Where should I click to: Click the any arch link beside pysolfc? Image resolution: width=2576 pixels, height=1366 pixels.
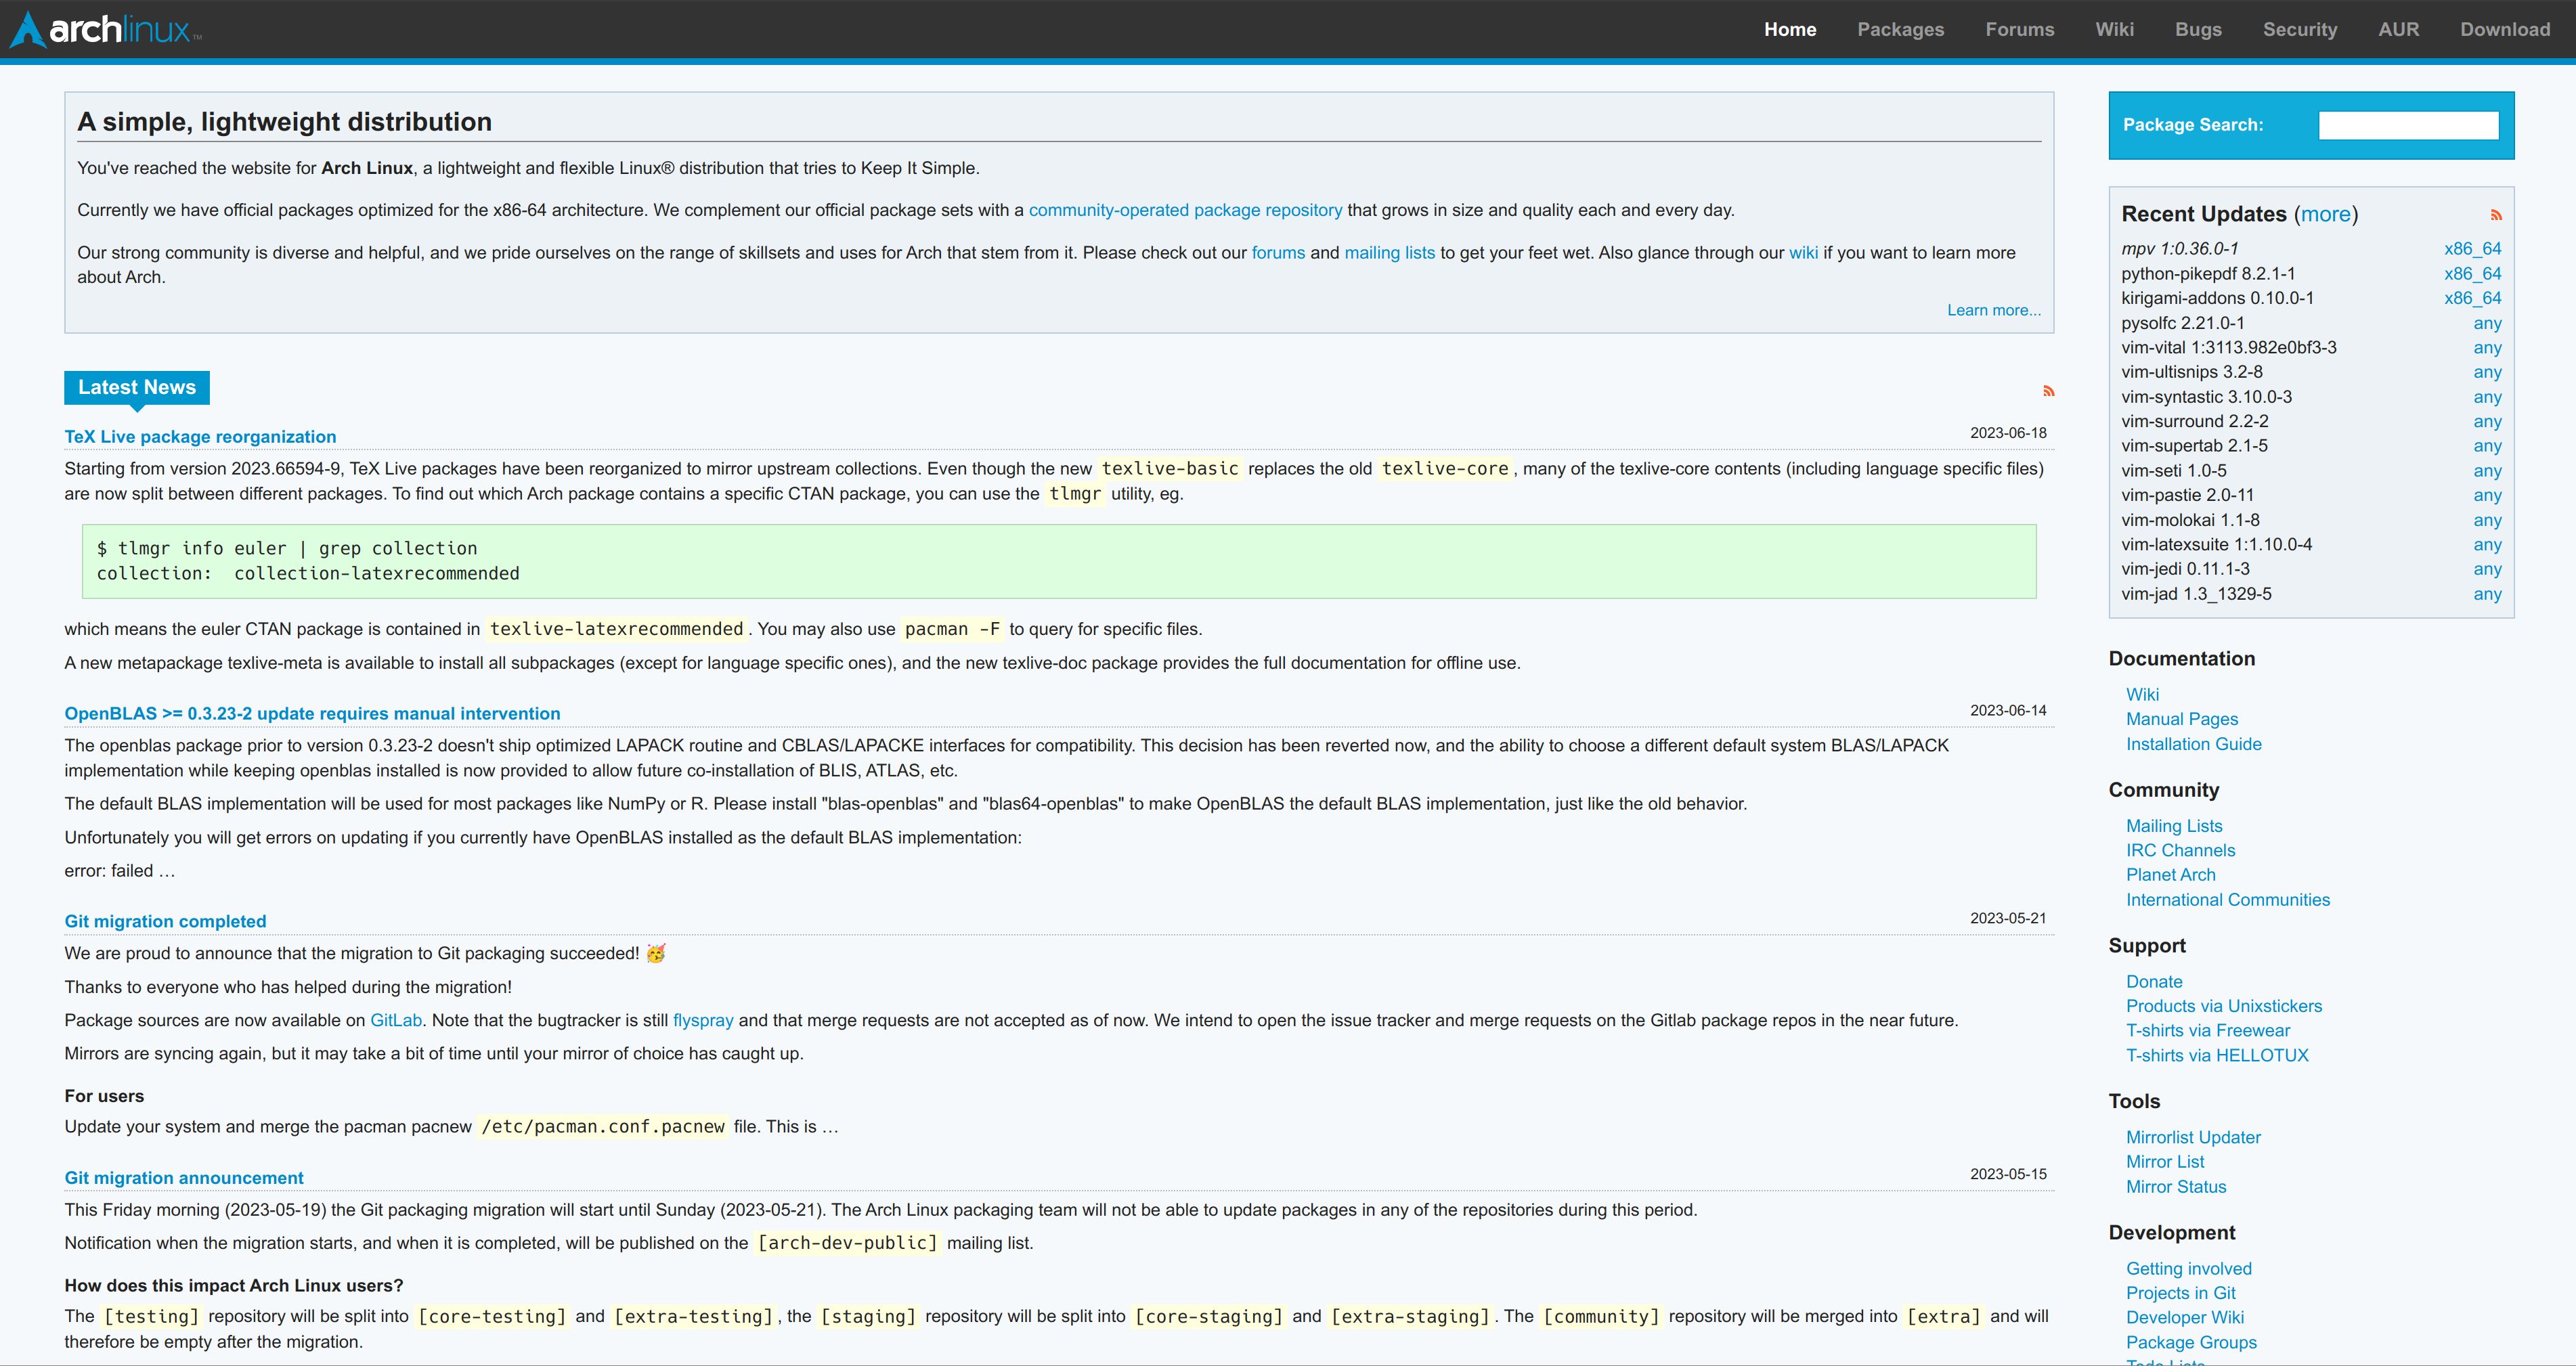pyautogui.click(x=2487, y=323)
